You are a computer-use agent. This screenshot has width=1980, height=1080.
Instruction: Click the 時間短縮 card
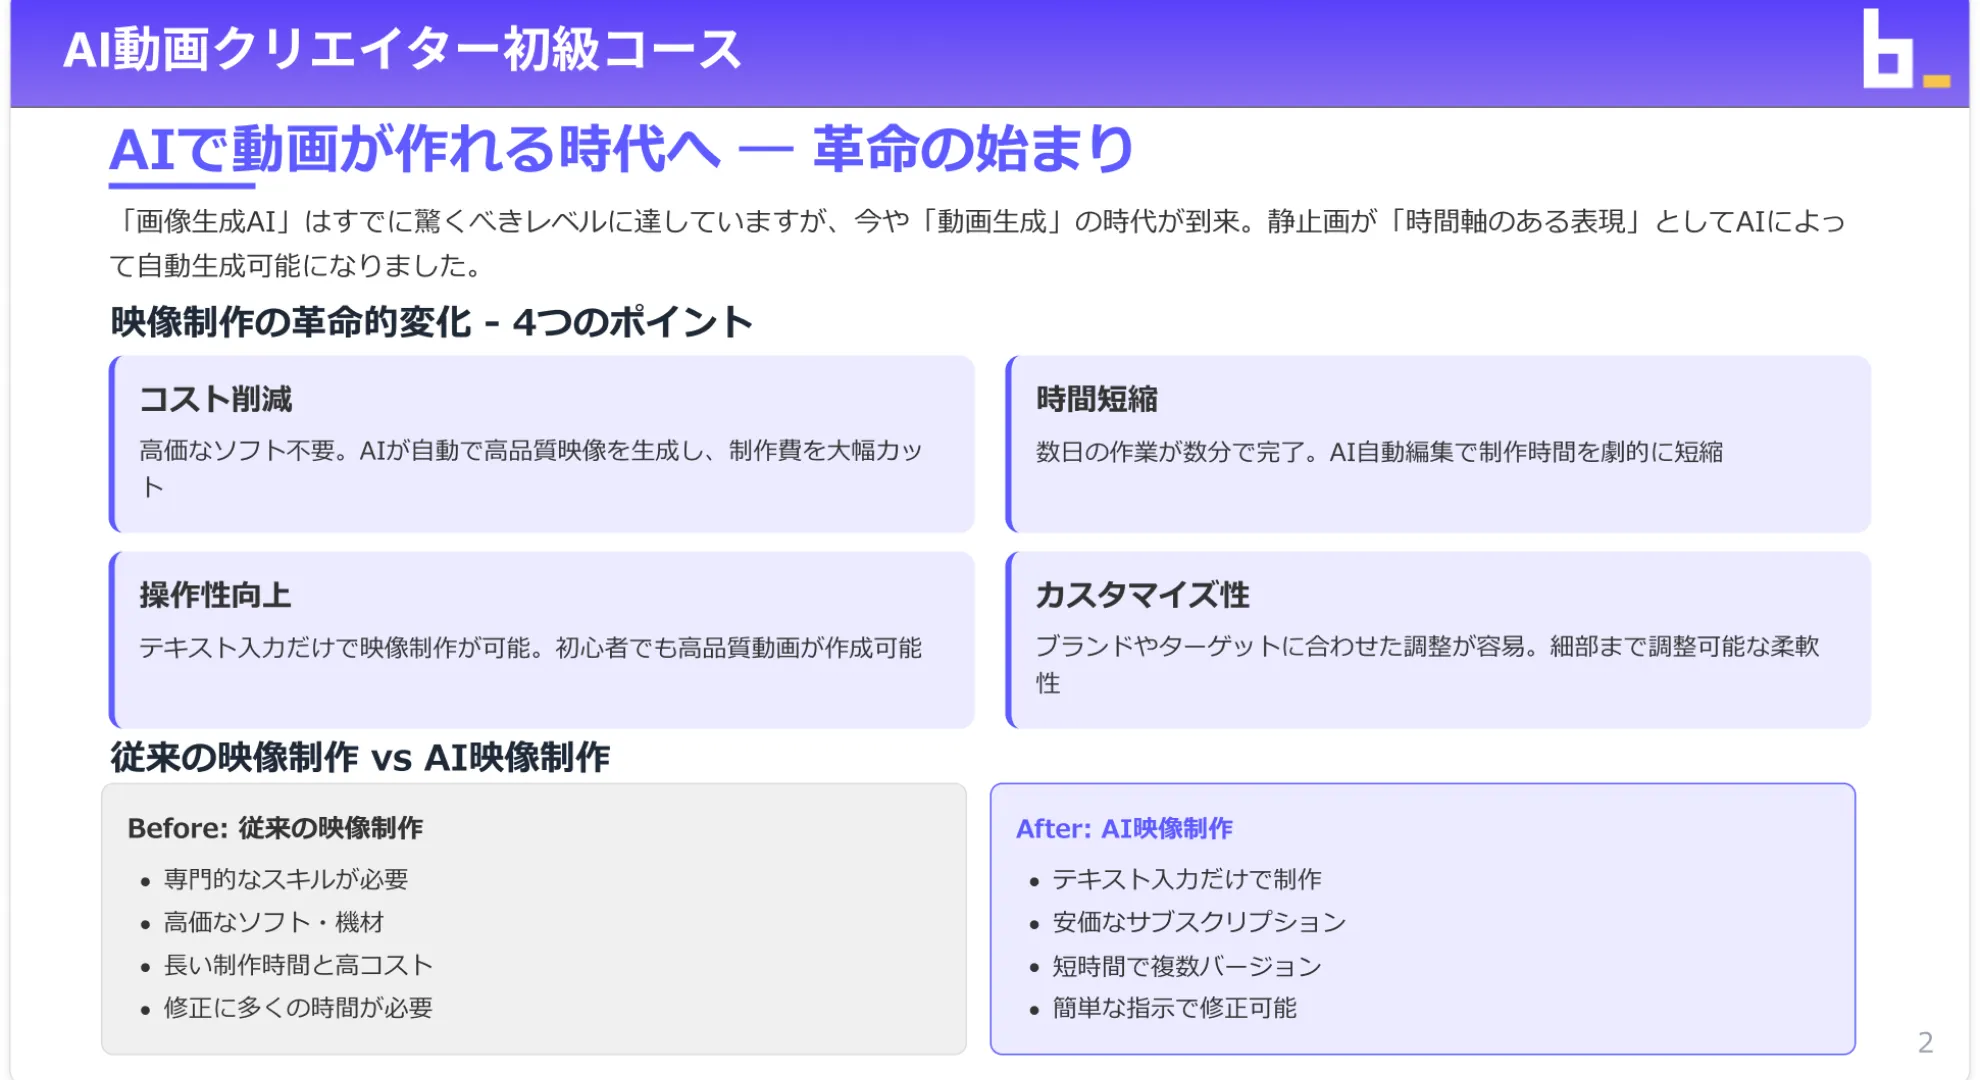tap(1437, 443)
